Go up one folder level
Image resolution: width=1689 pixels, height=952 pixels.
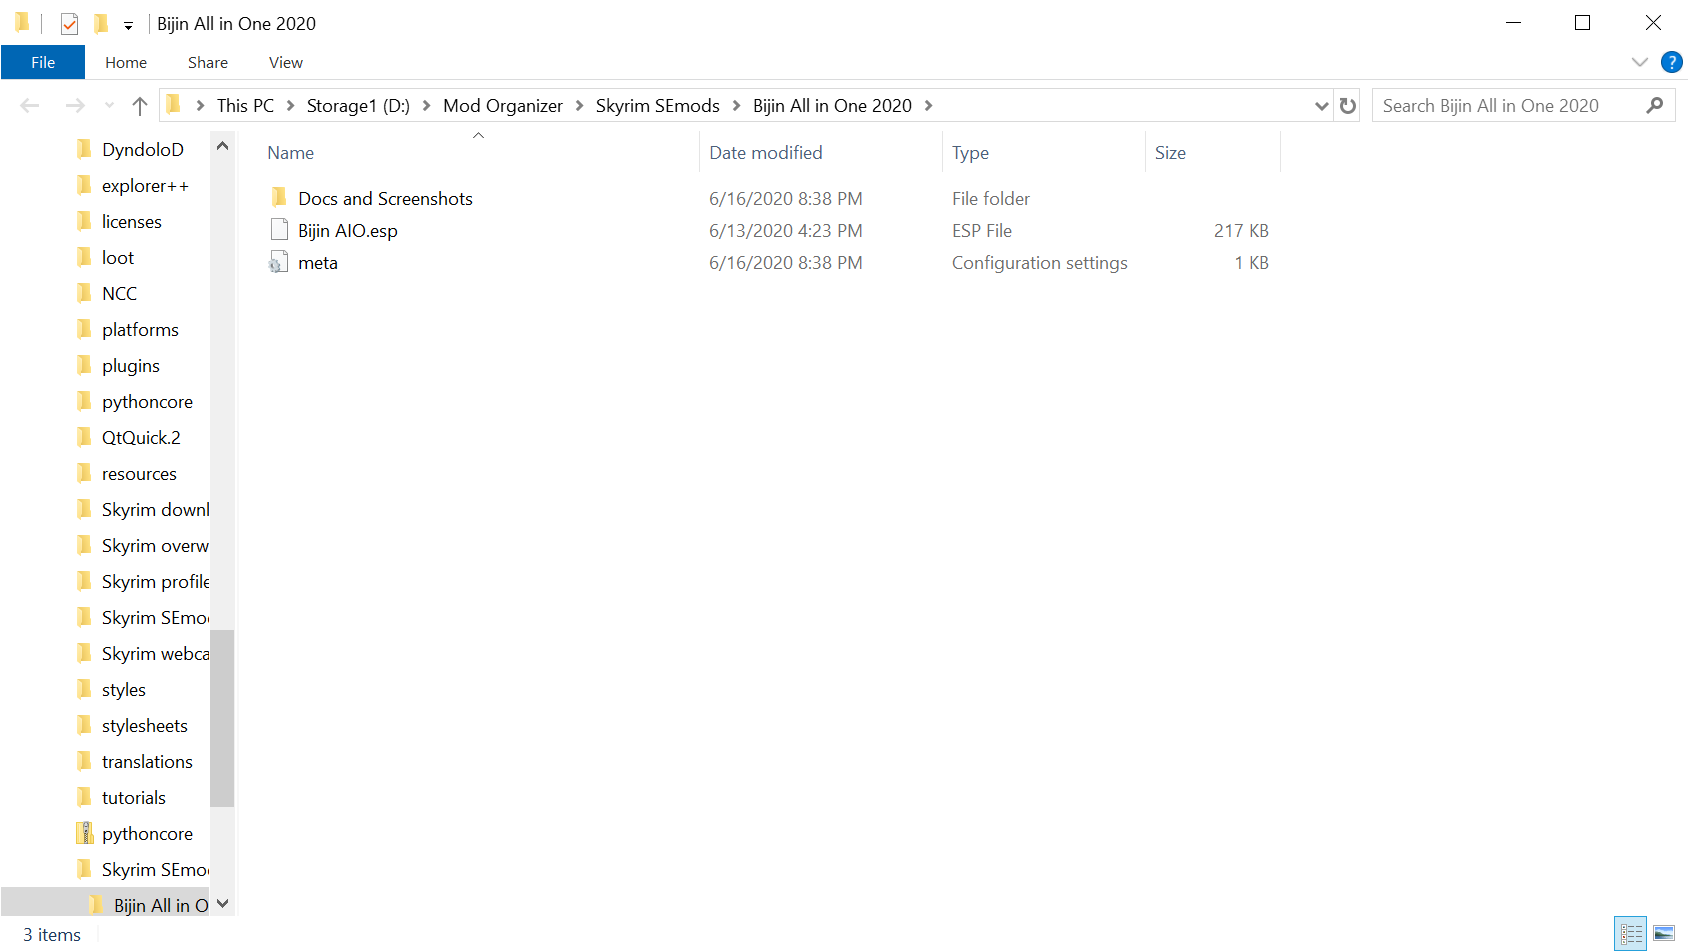point(140,105)
